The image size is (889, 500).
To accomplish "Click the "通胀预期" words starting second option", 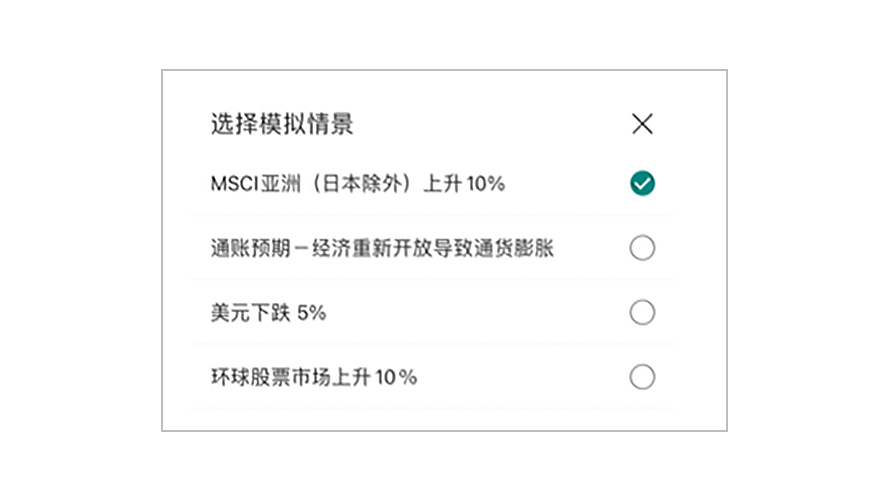I will (x=250, y=248).
